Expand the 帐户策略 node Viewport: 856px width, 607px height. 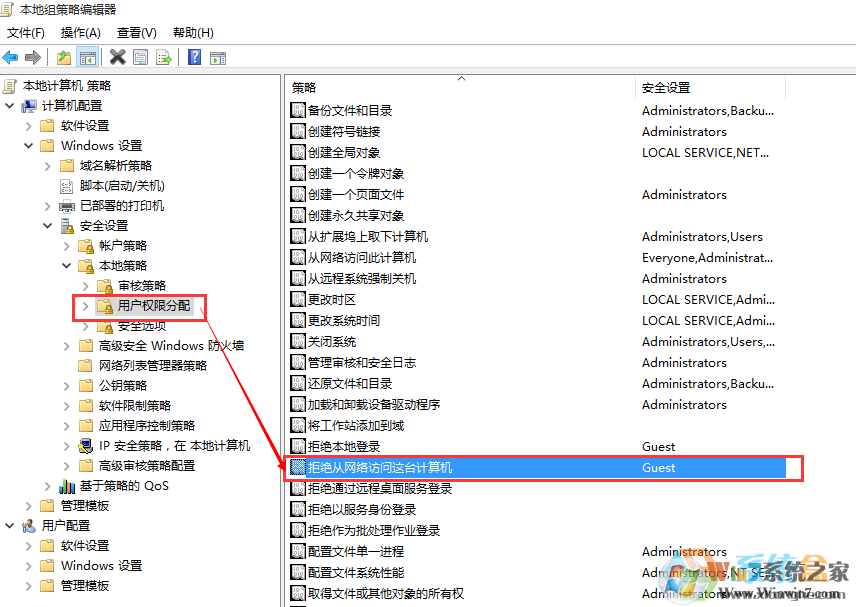pos(67,246)
